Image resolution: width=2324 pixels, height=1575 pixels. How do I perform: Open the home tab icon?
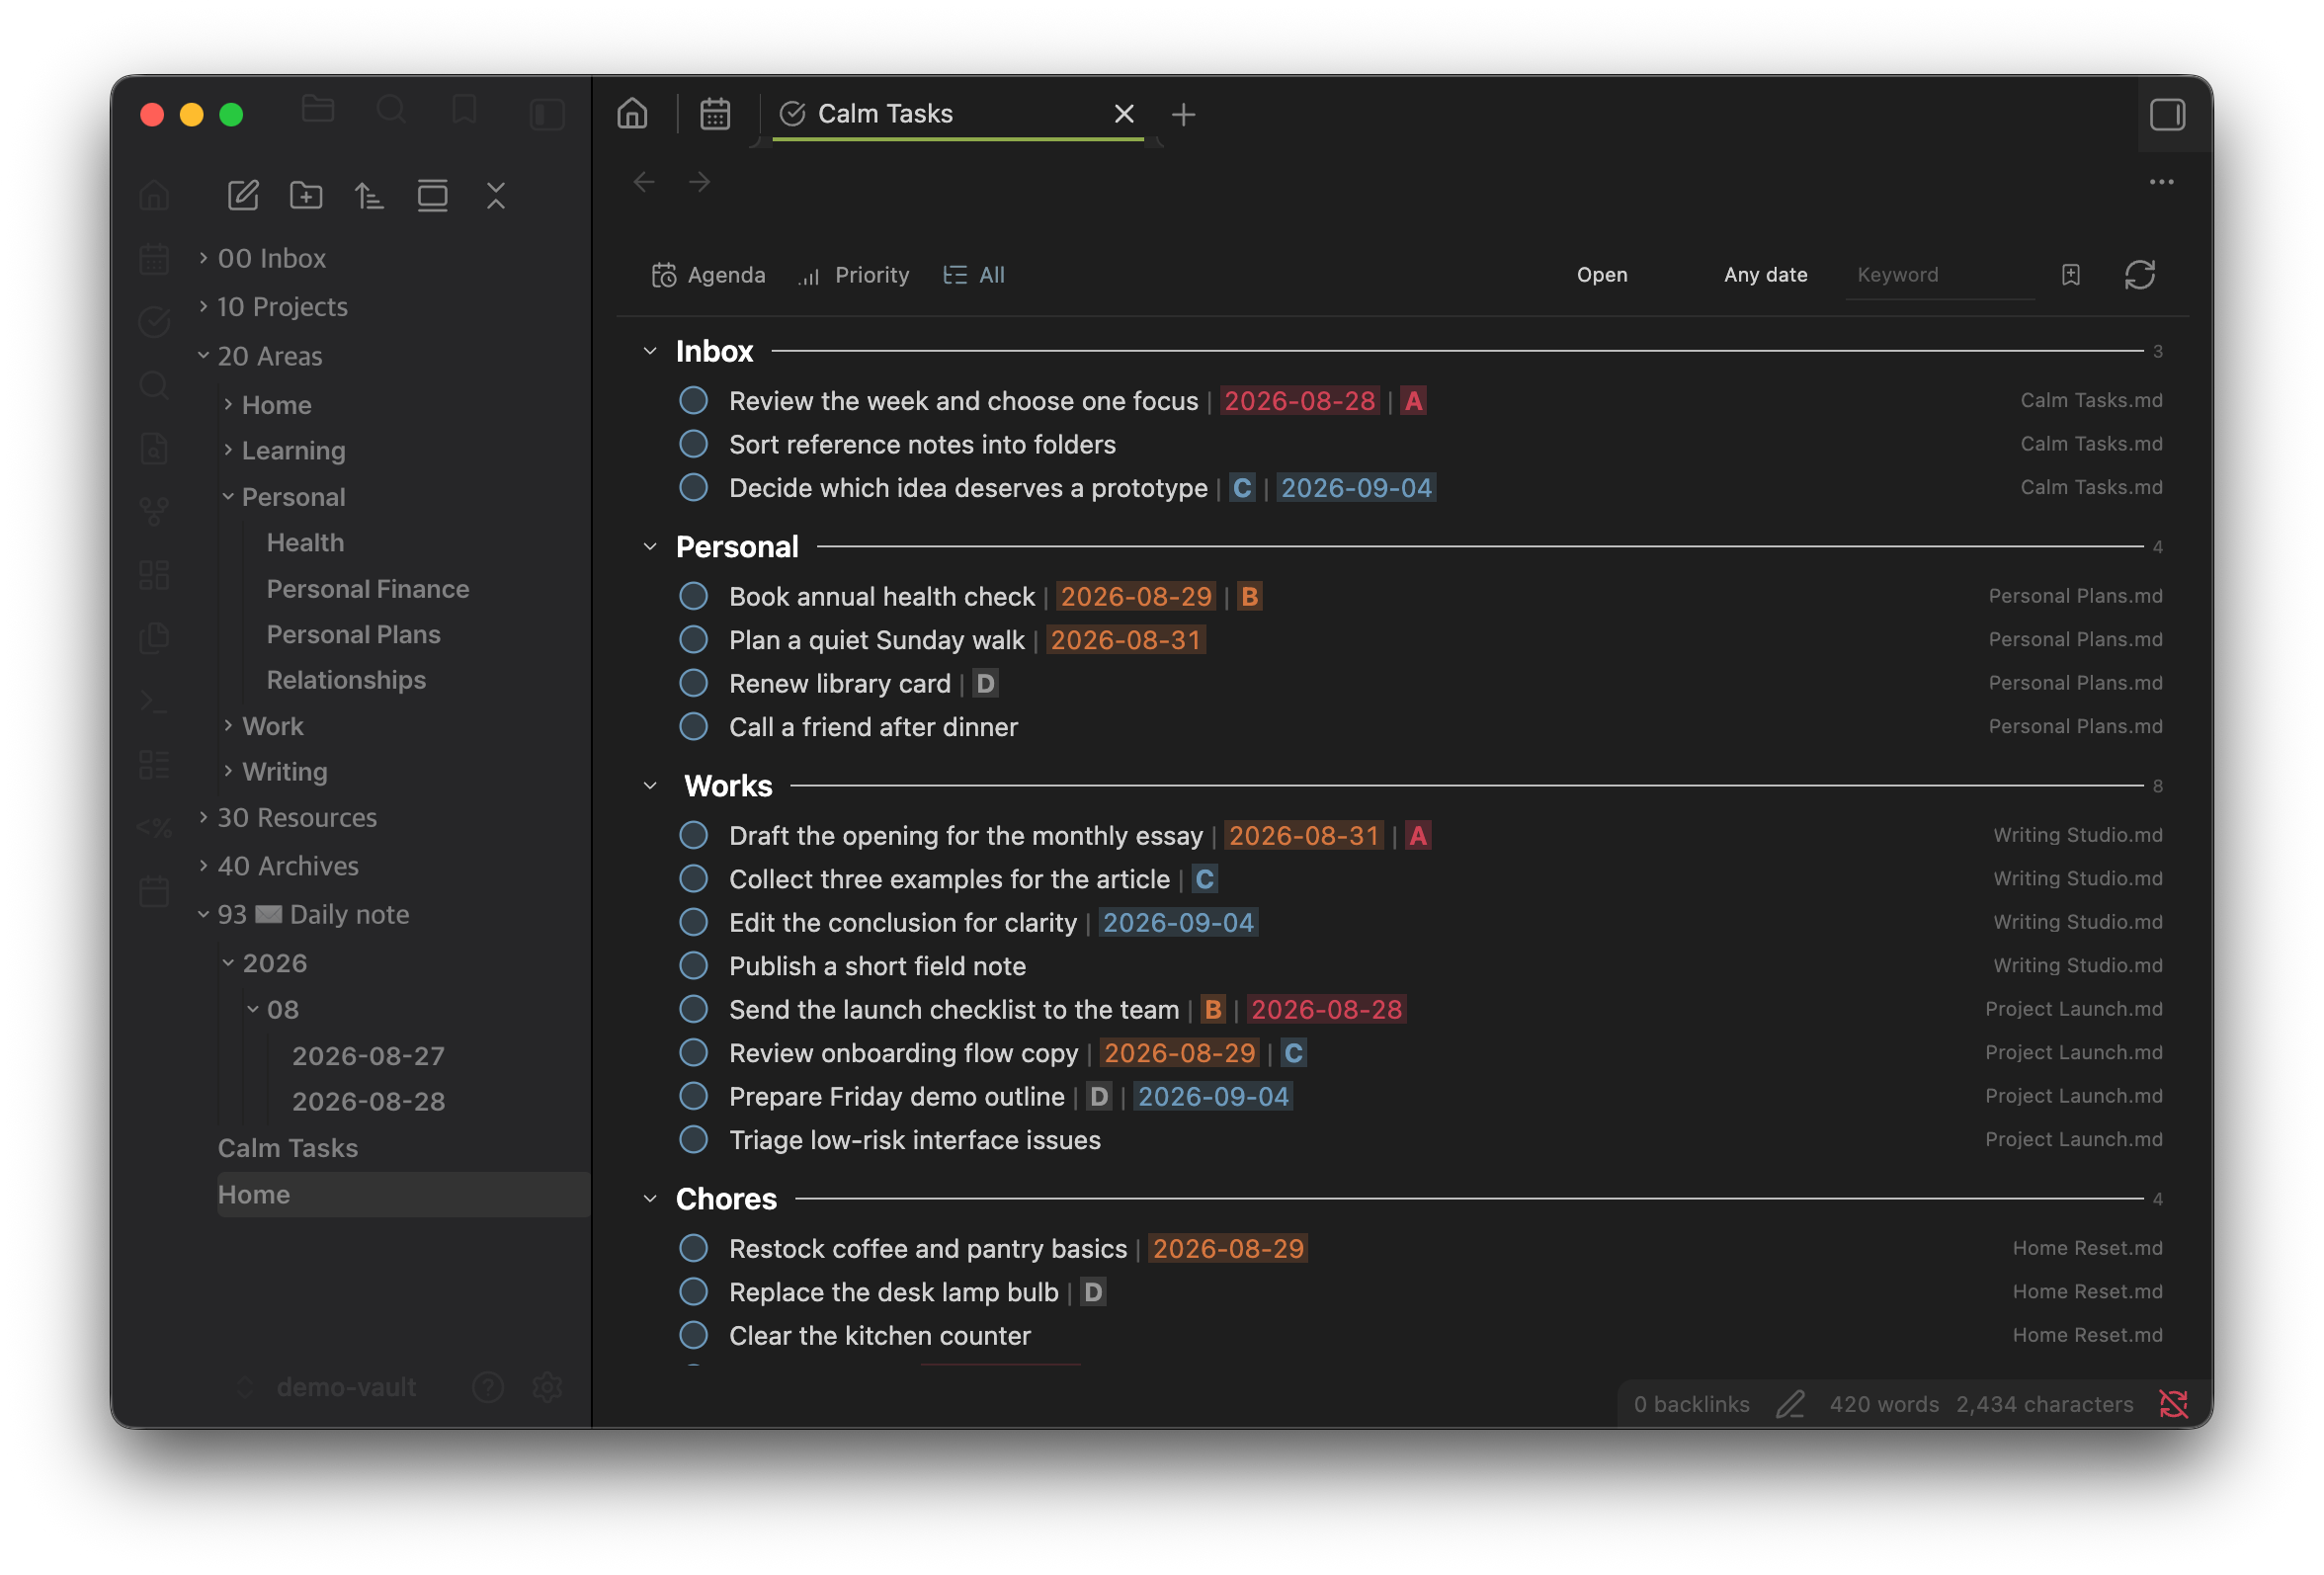[x=632, y=114]
